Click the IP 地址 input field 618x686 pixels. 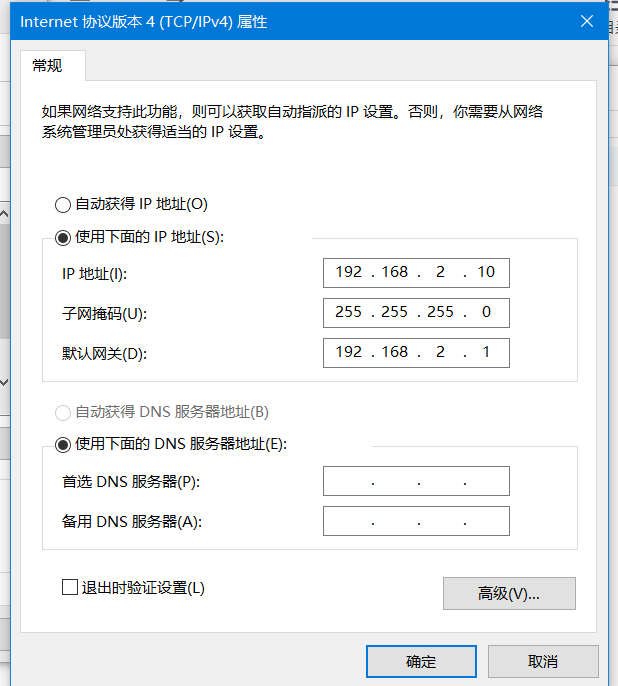click(x=416, y=273)
